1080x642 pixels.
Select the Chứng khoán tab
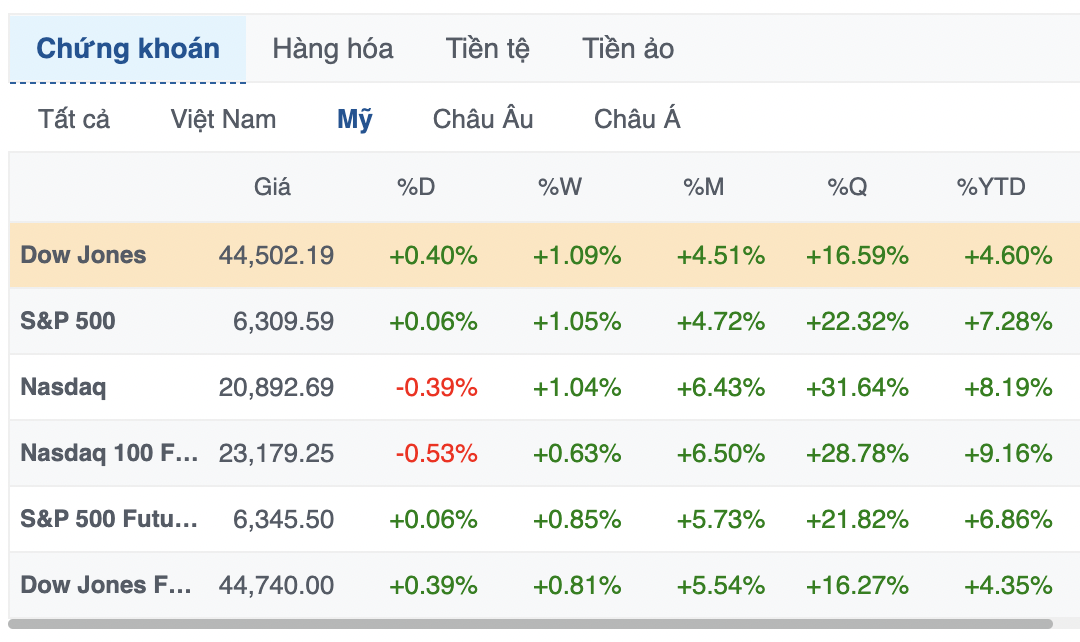(127, 49)
